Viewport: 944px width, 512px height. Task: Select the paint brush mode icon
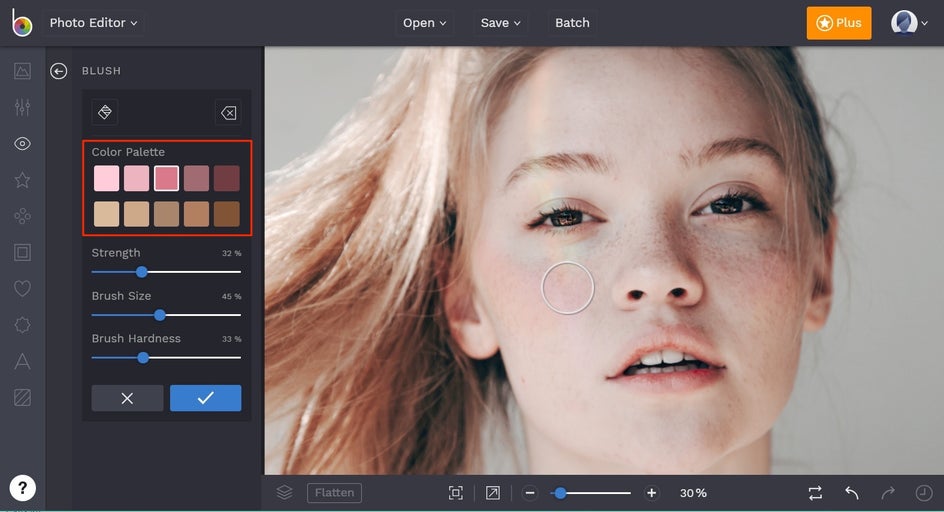105,112
